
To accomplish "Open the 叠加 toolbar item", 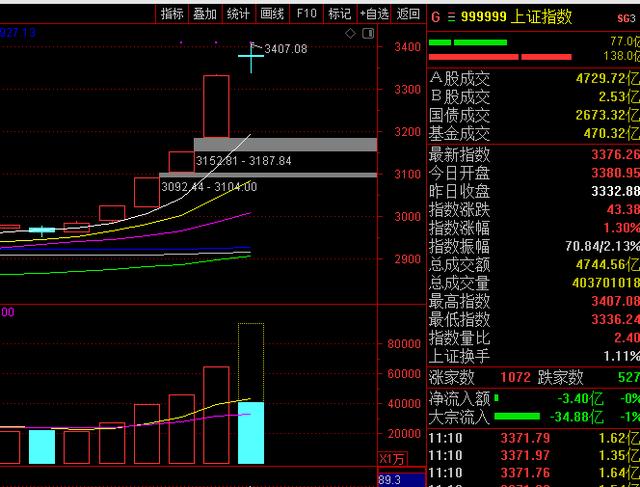I will pyautogui.click(x=205, y=14).
